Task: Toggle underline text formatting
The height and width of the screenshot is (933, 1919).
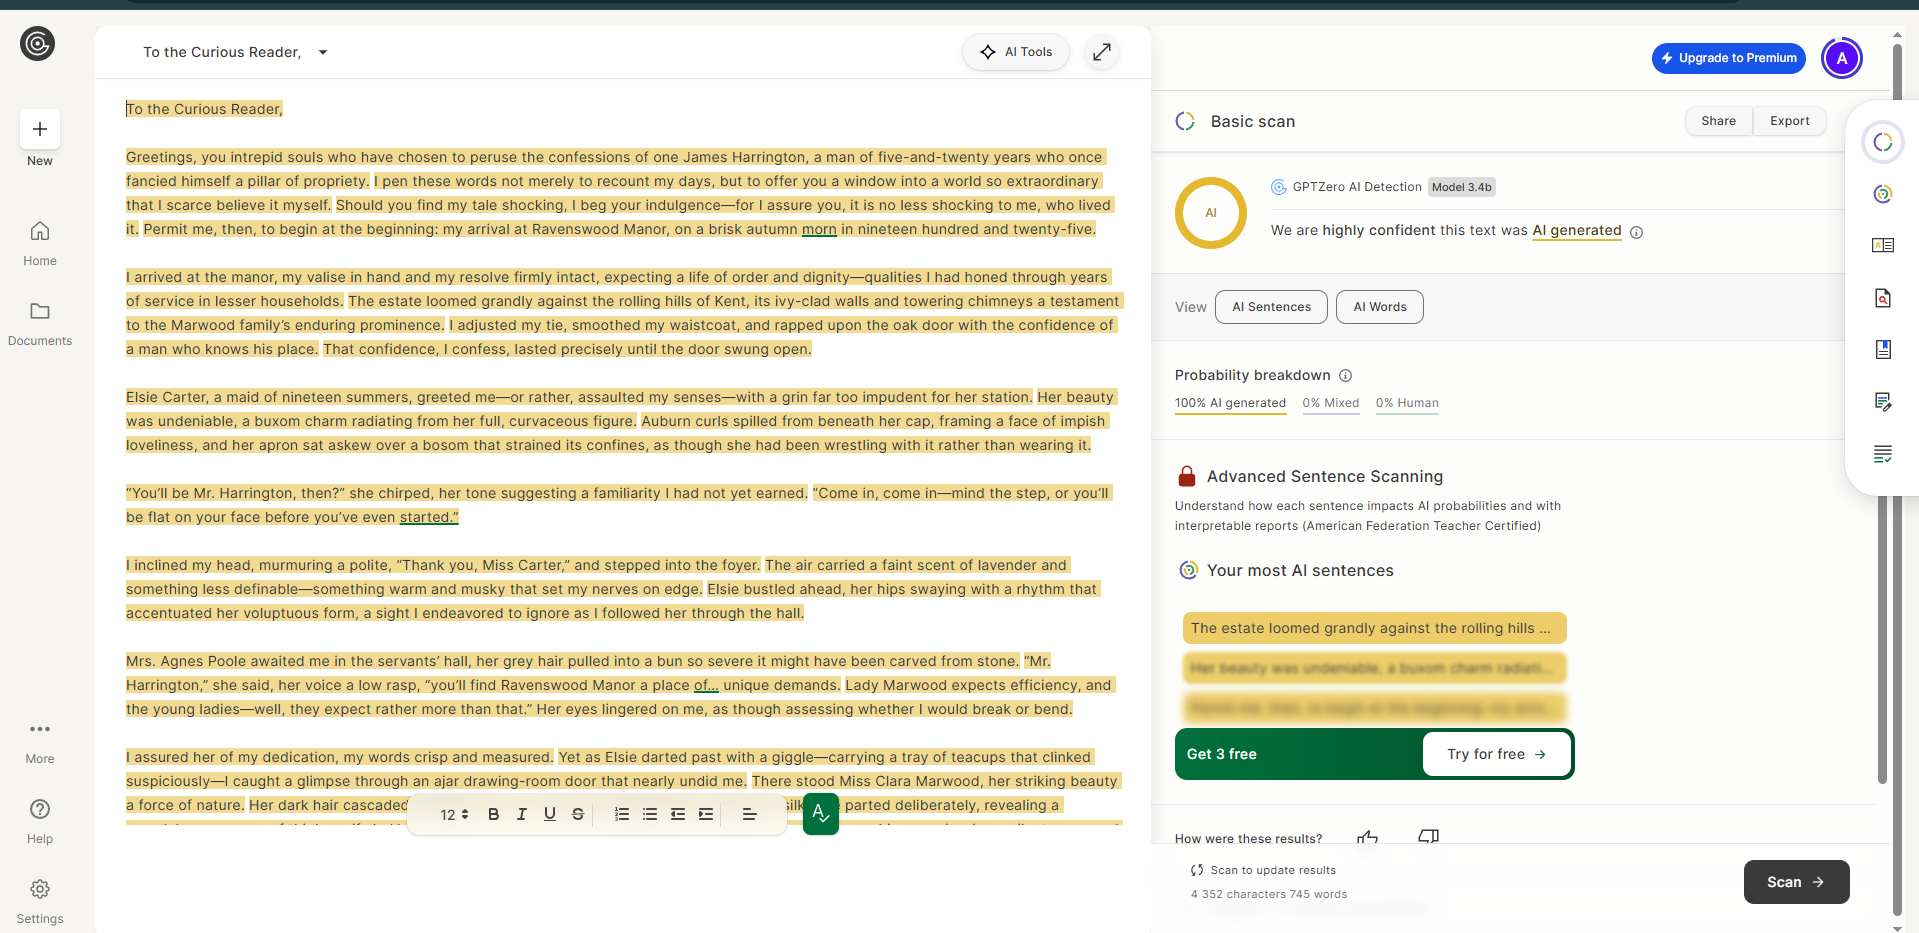Action: 549,814
